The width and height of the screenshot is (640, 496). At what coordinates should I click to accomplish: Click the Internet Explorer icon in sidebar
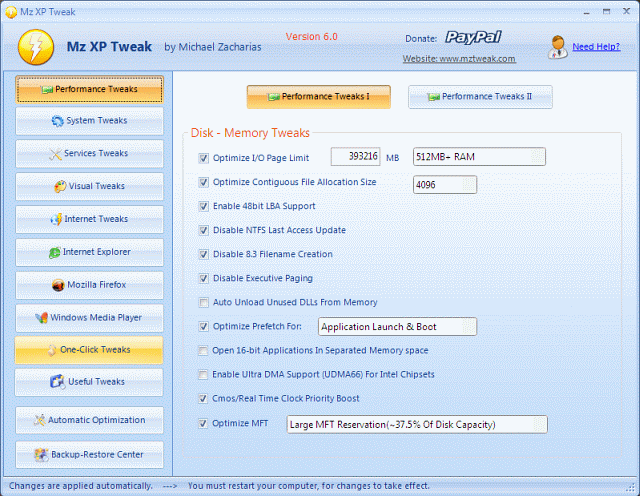click(x=54, y=252)
